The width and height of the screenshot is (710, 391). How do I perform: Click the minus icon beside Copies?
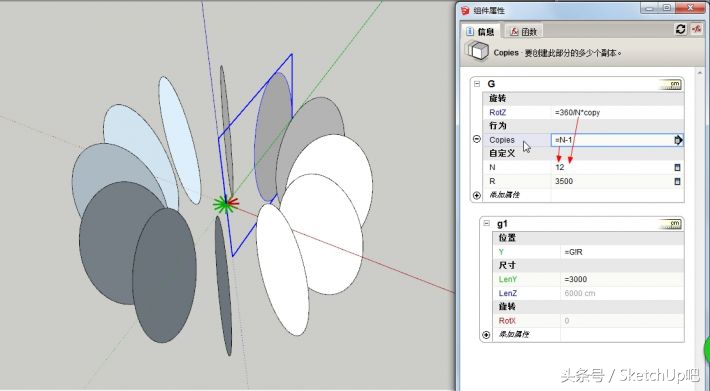(x=476, y=139)
